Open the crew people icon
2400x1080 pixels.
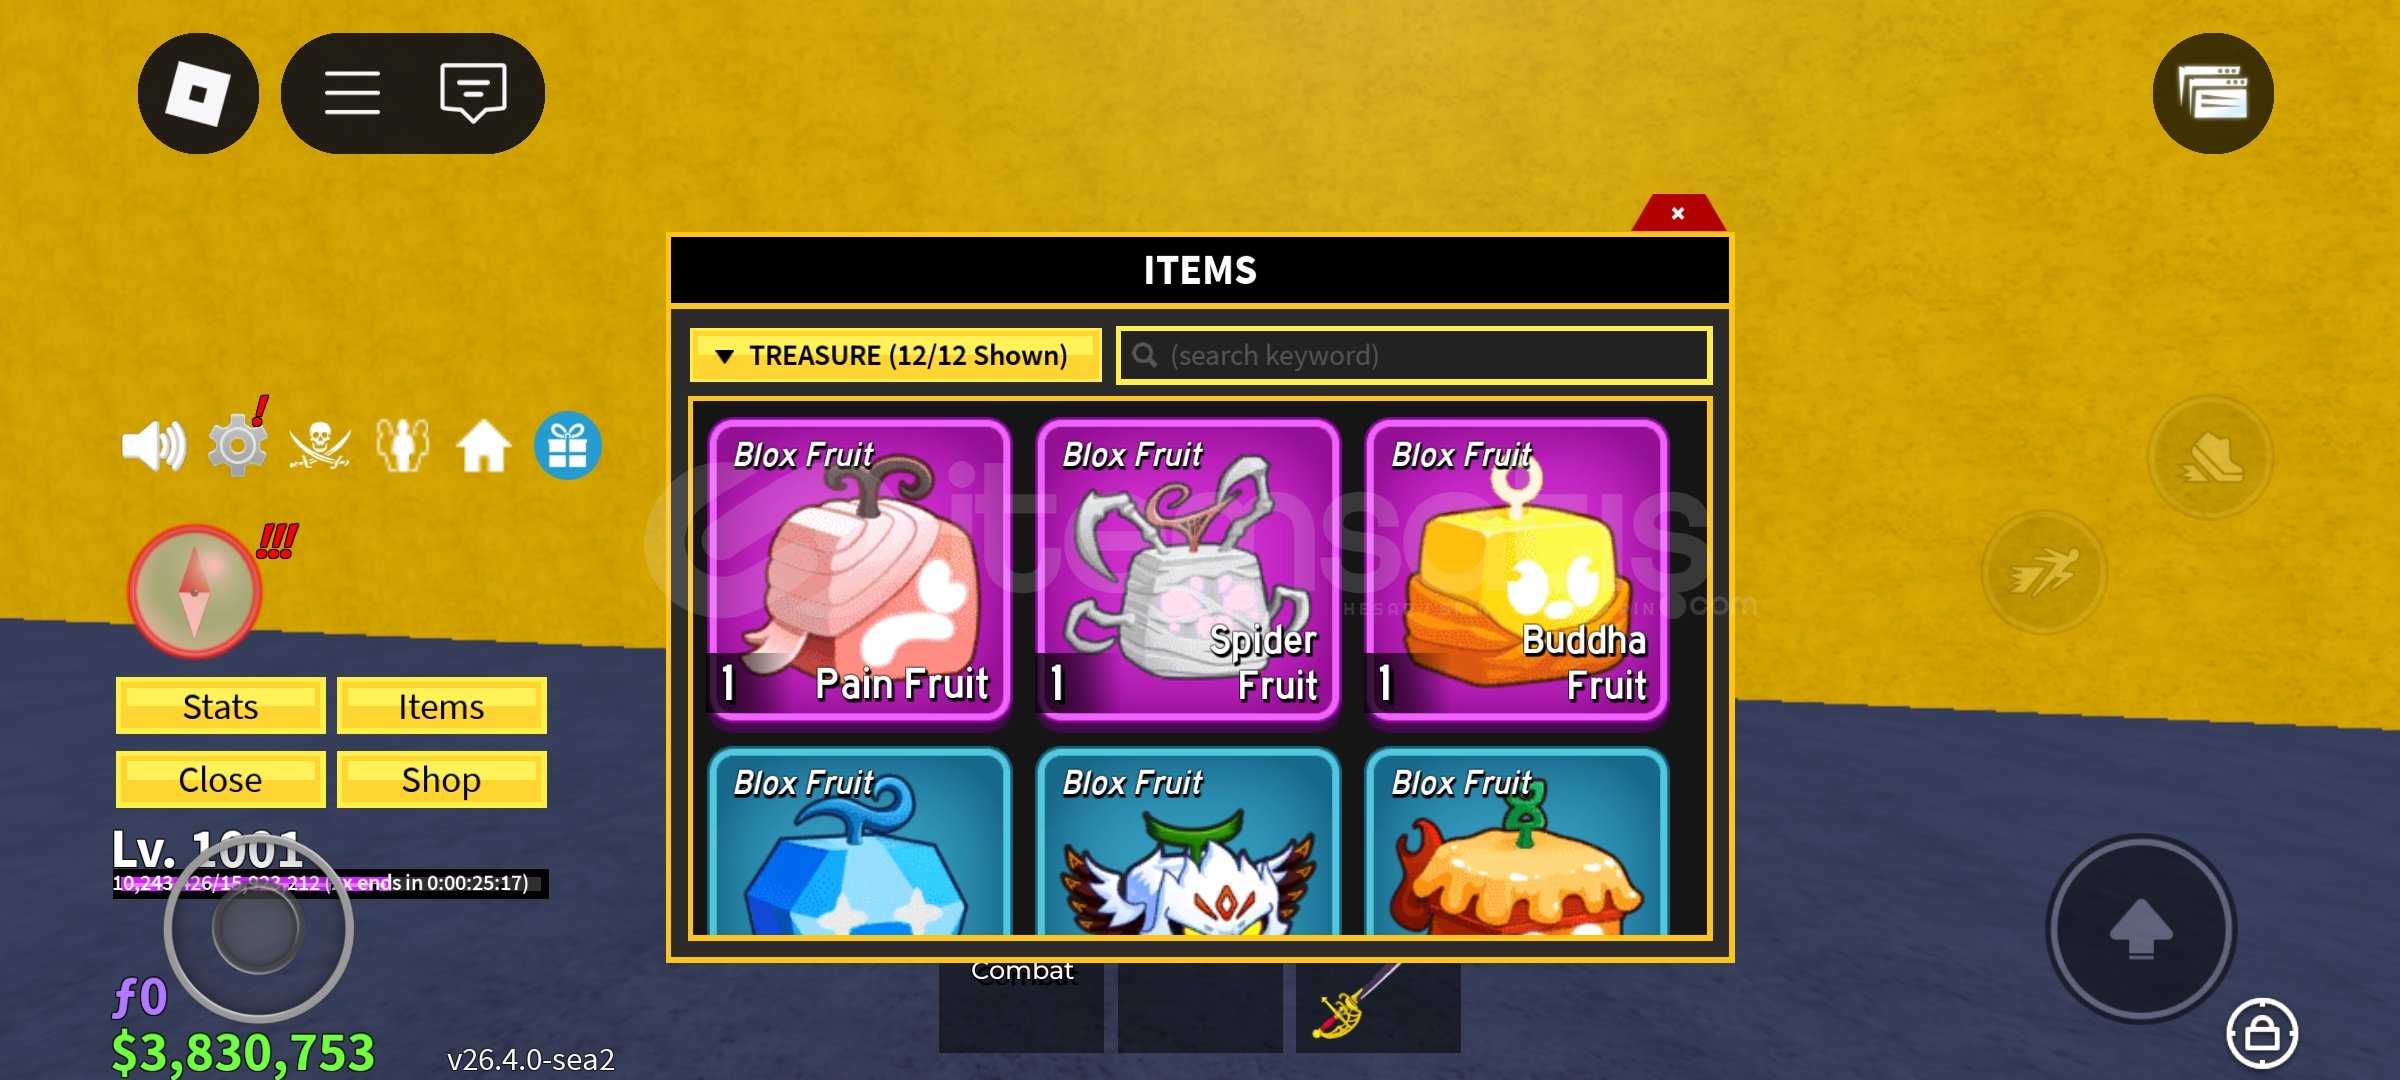(402, 445)
